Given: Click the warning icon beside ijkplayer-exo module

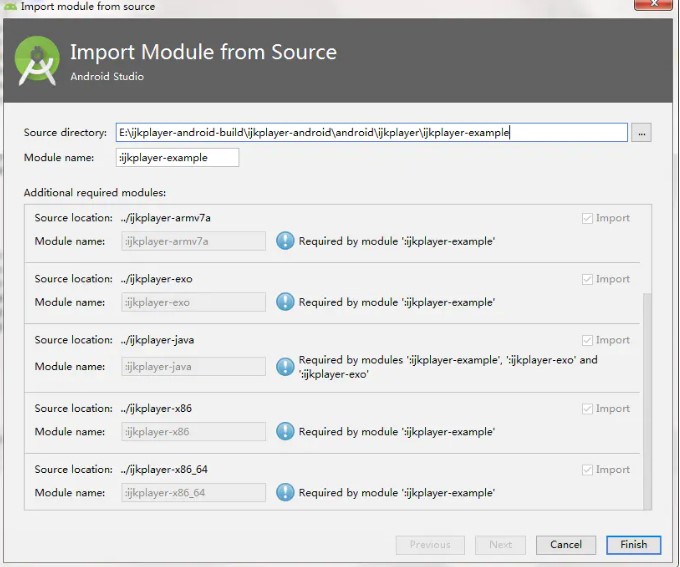Looking at the screenshot, I should pyautogui.click(x=285, y=302).
